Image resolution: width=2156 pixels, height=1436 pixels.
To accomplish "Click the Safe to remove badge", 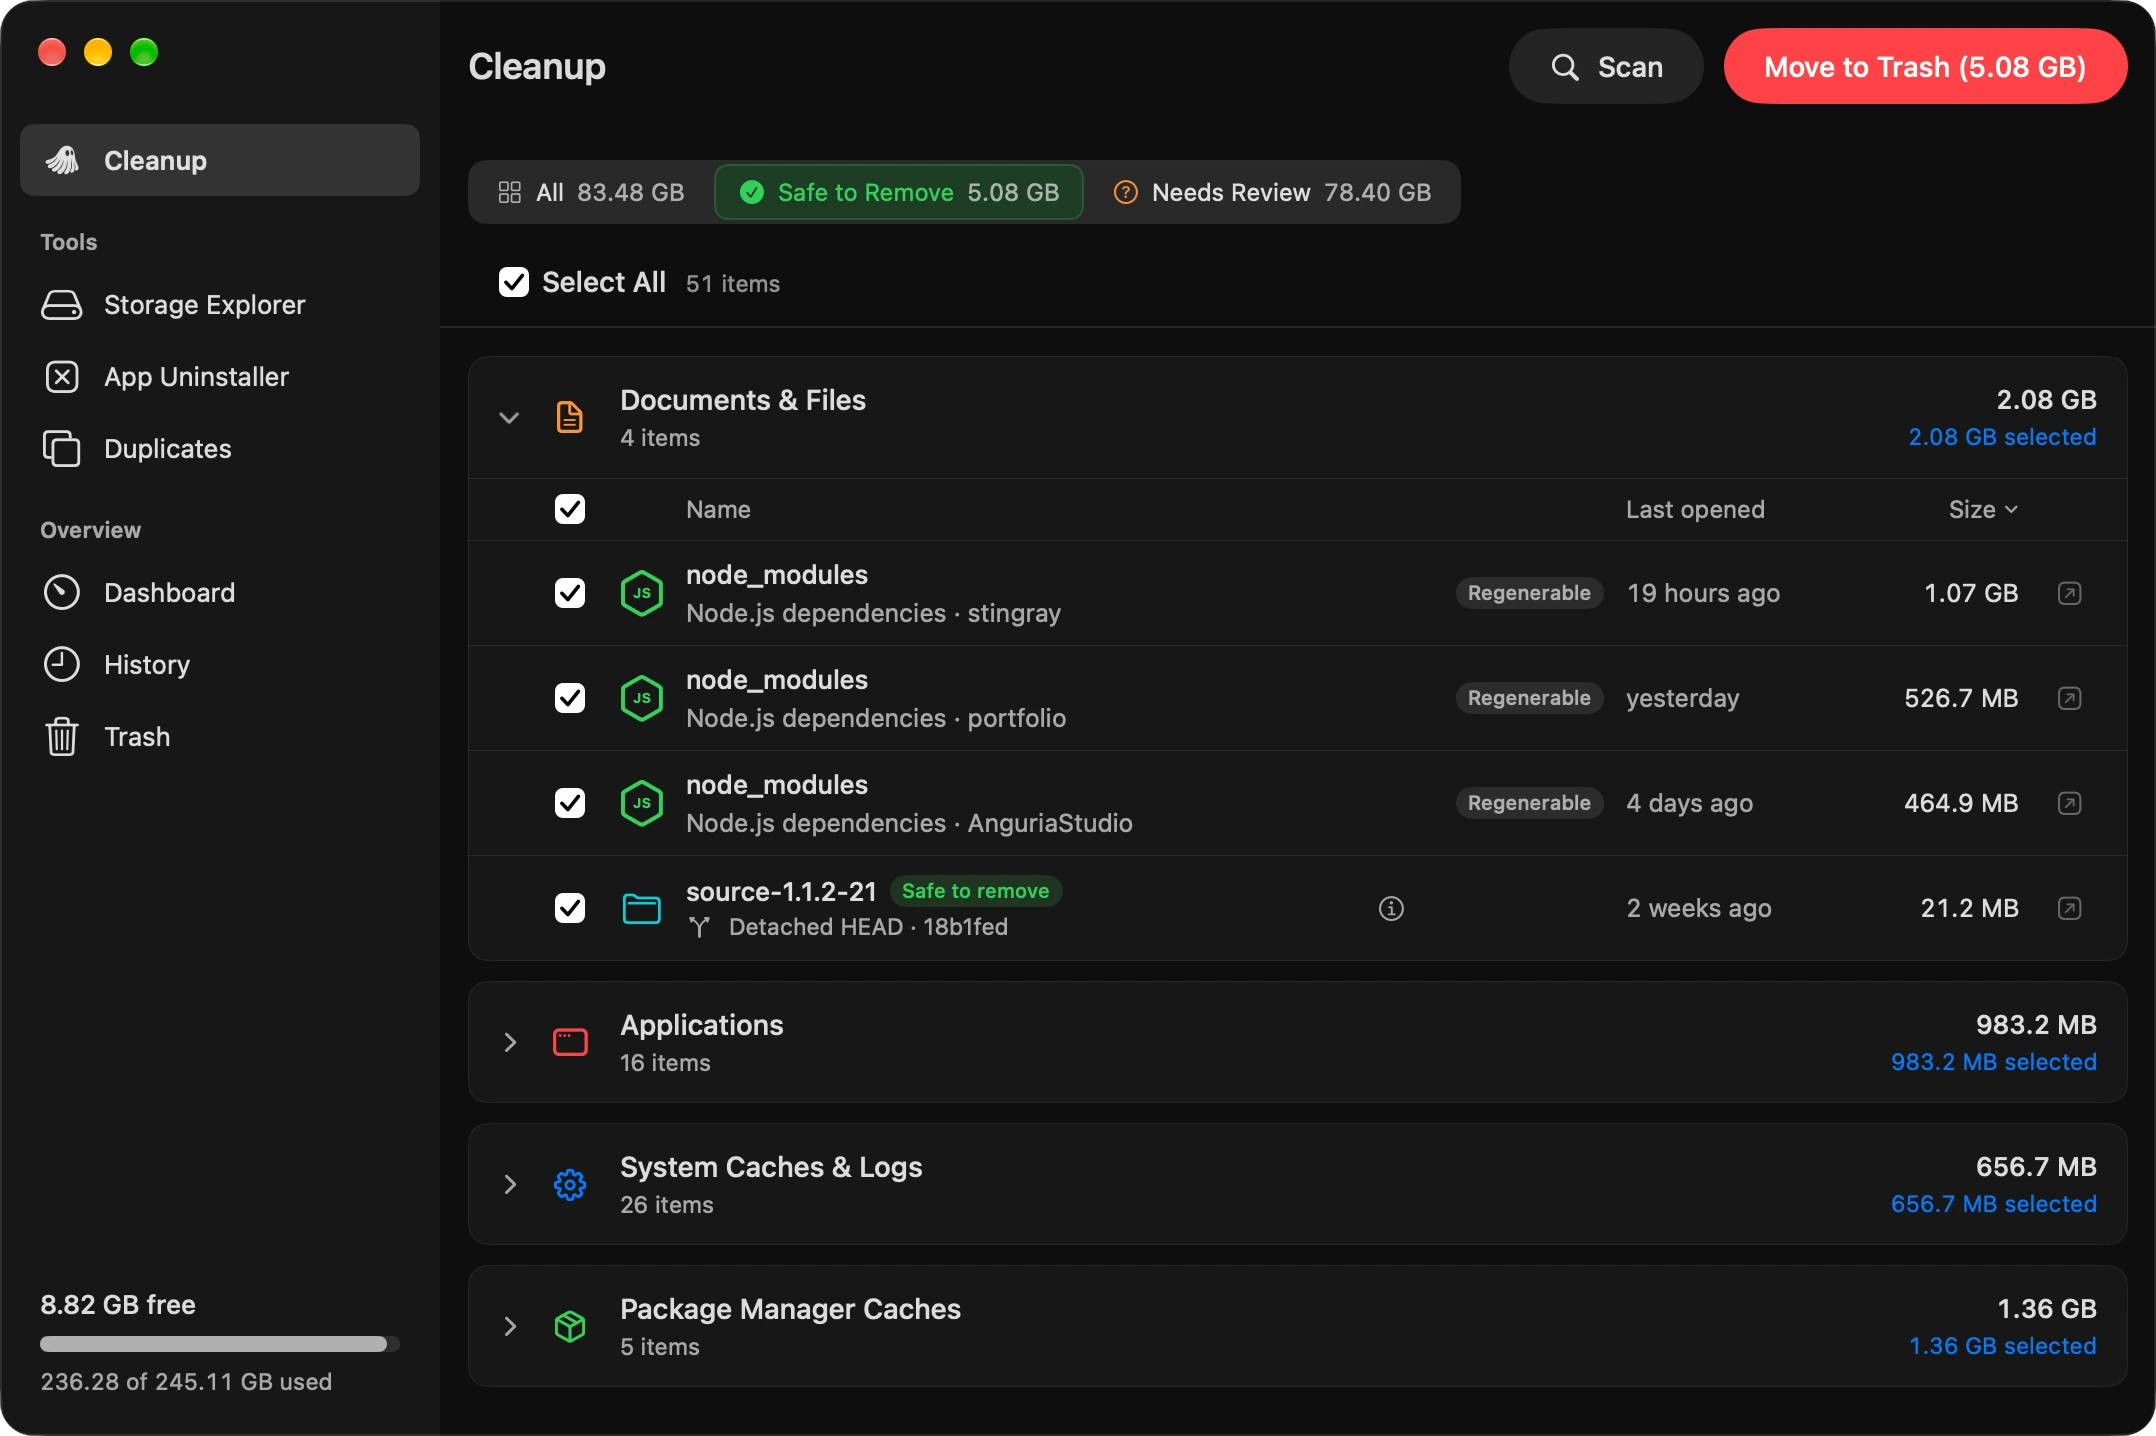I will (x=975, y=890).
